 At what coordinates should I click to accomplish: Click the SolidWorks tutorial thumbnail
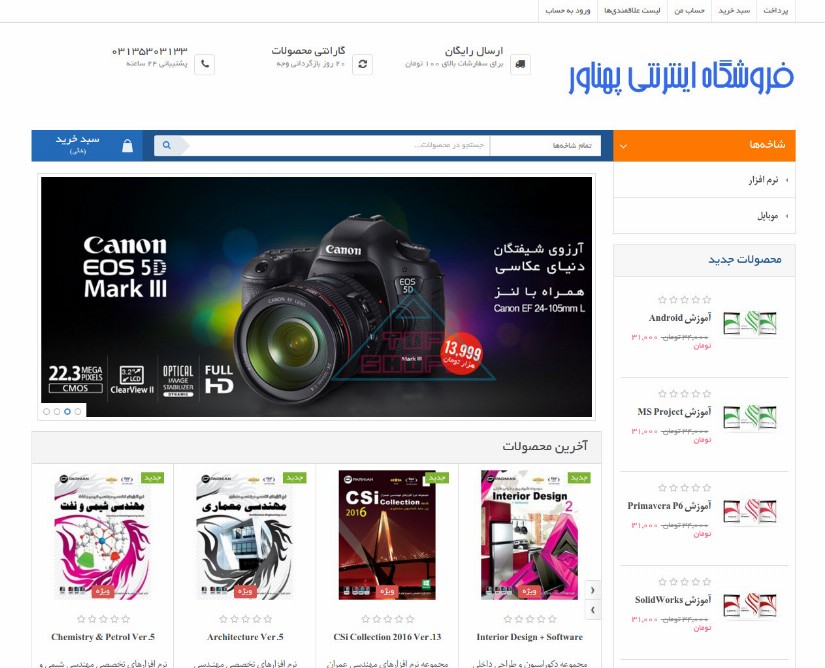click(x=750, y=604)
